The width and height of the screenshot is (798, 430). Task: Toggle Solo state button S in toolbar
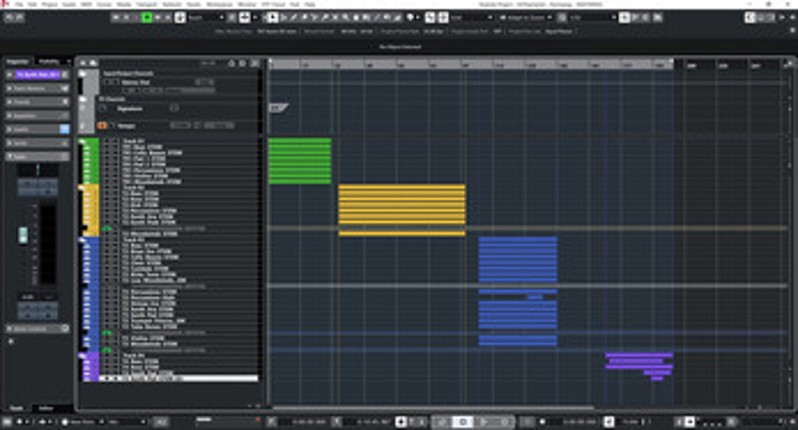tap(126, 17)
